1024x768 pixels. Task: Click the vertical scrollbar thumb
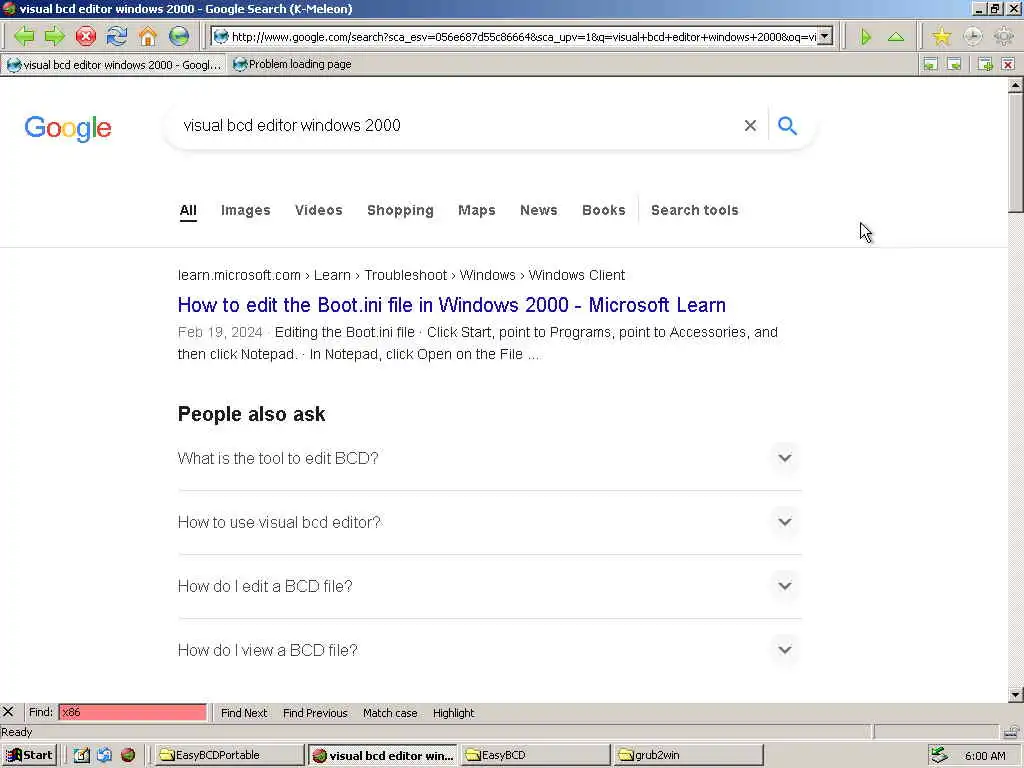coord(1016,152)
